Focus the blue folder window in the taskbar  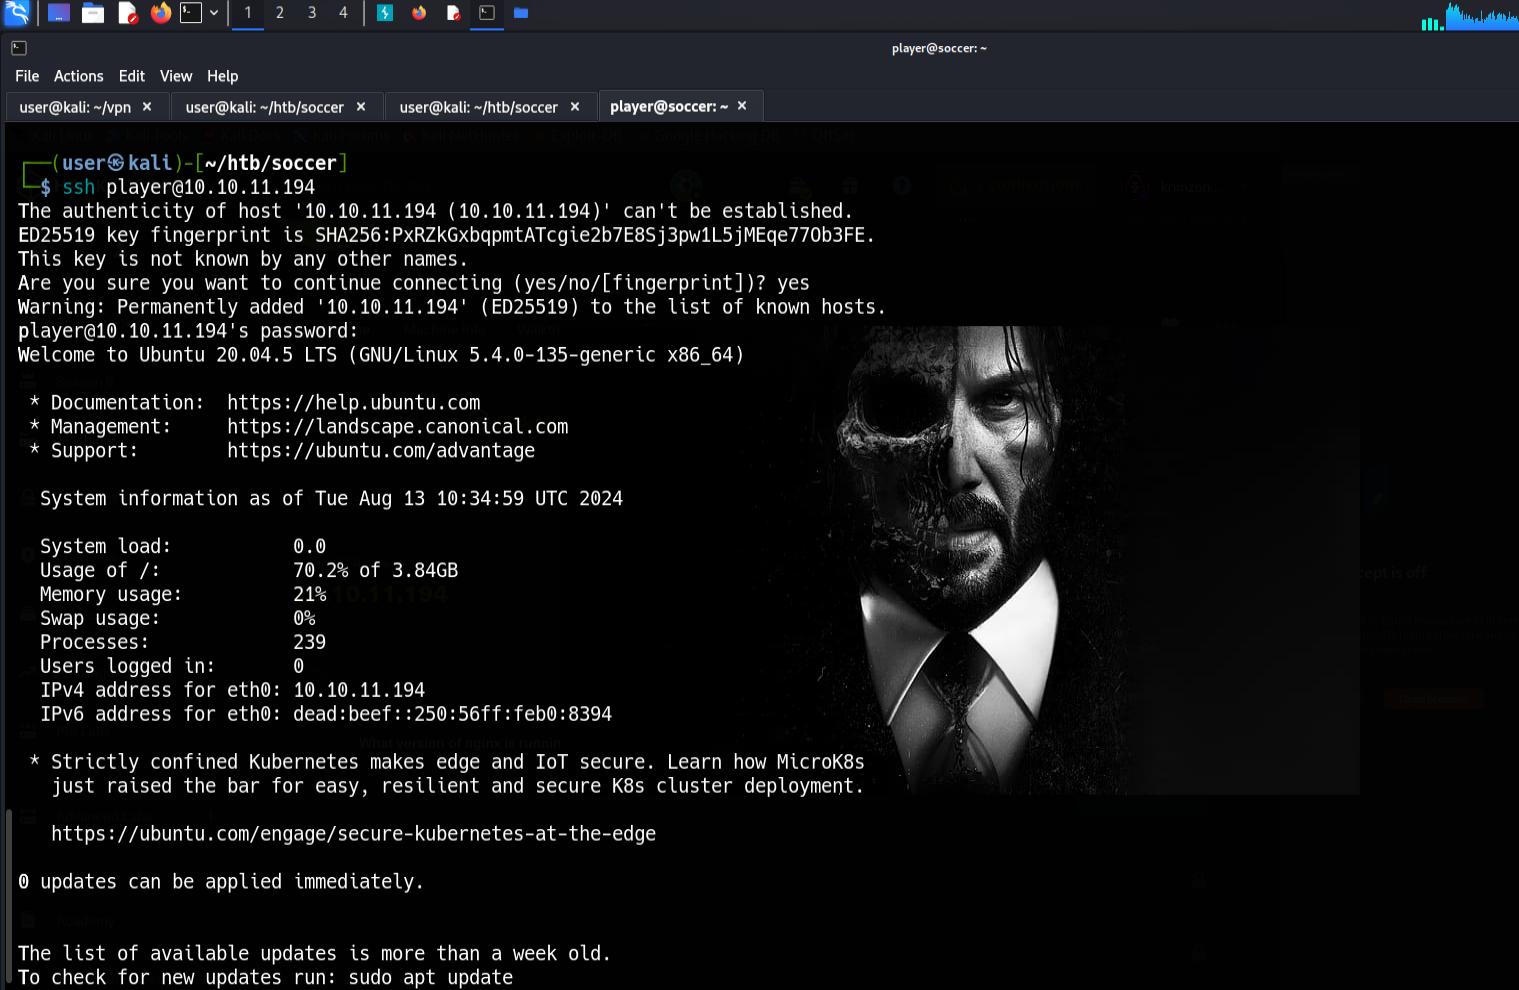(521, 13)
